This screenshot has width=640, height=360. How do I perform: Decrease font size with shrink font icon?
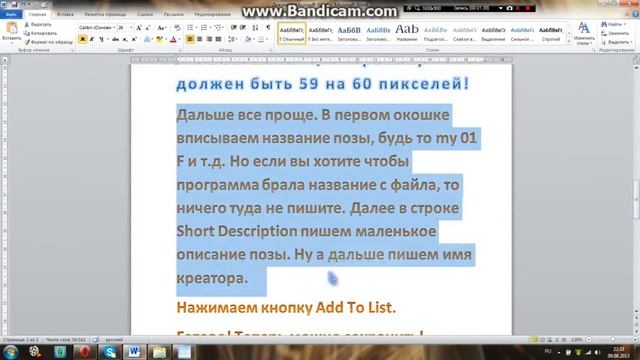click(x=148, y=28)
